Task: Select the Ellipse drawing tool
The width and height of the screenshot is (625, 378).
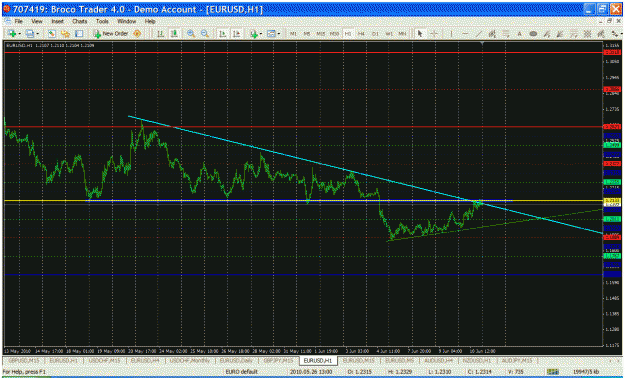Action: (533, 34)
